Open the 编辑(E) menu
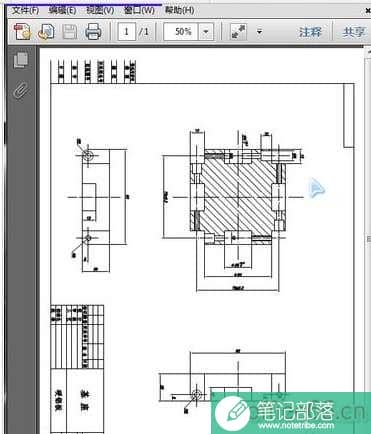Screen dimensions: 371x434 click(62, 10)
